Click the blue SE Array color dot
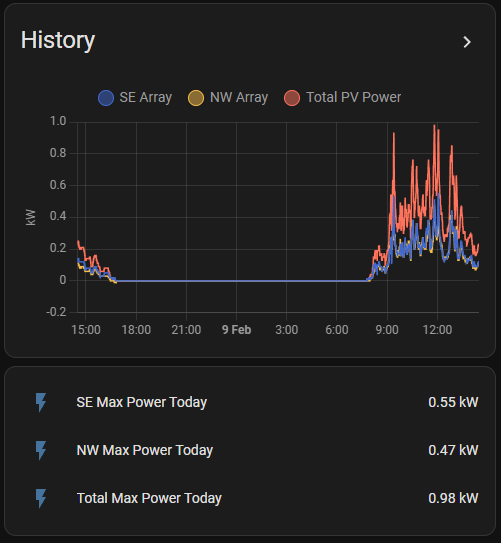501x543 pixels. 106,98
